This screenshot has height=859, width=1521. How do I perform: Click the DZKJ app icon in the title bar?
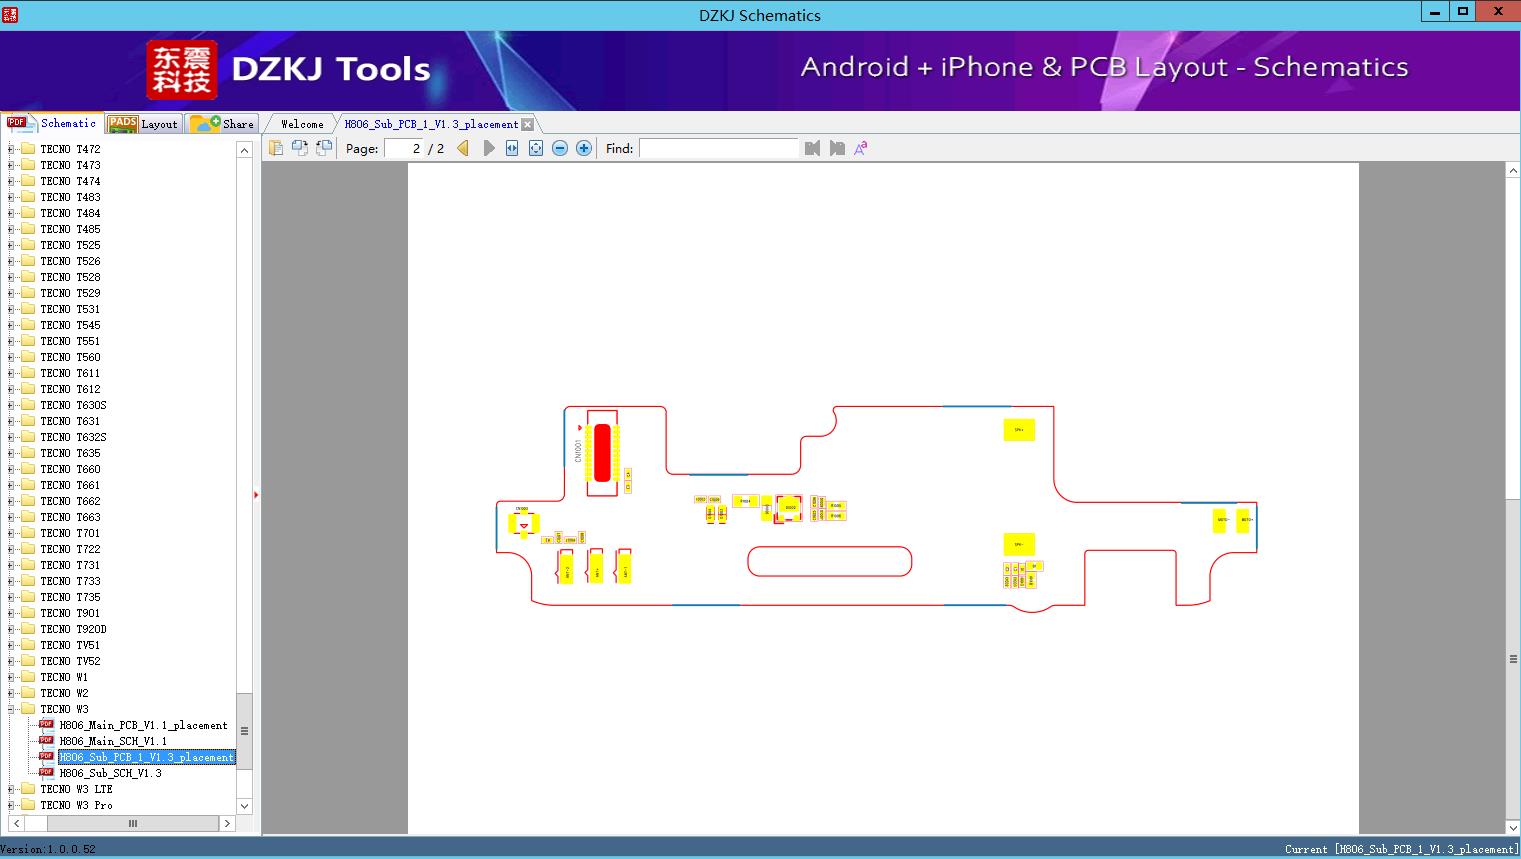pos(9,14)
